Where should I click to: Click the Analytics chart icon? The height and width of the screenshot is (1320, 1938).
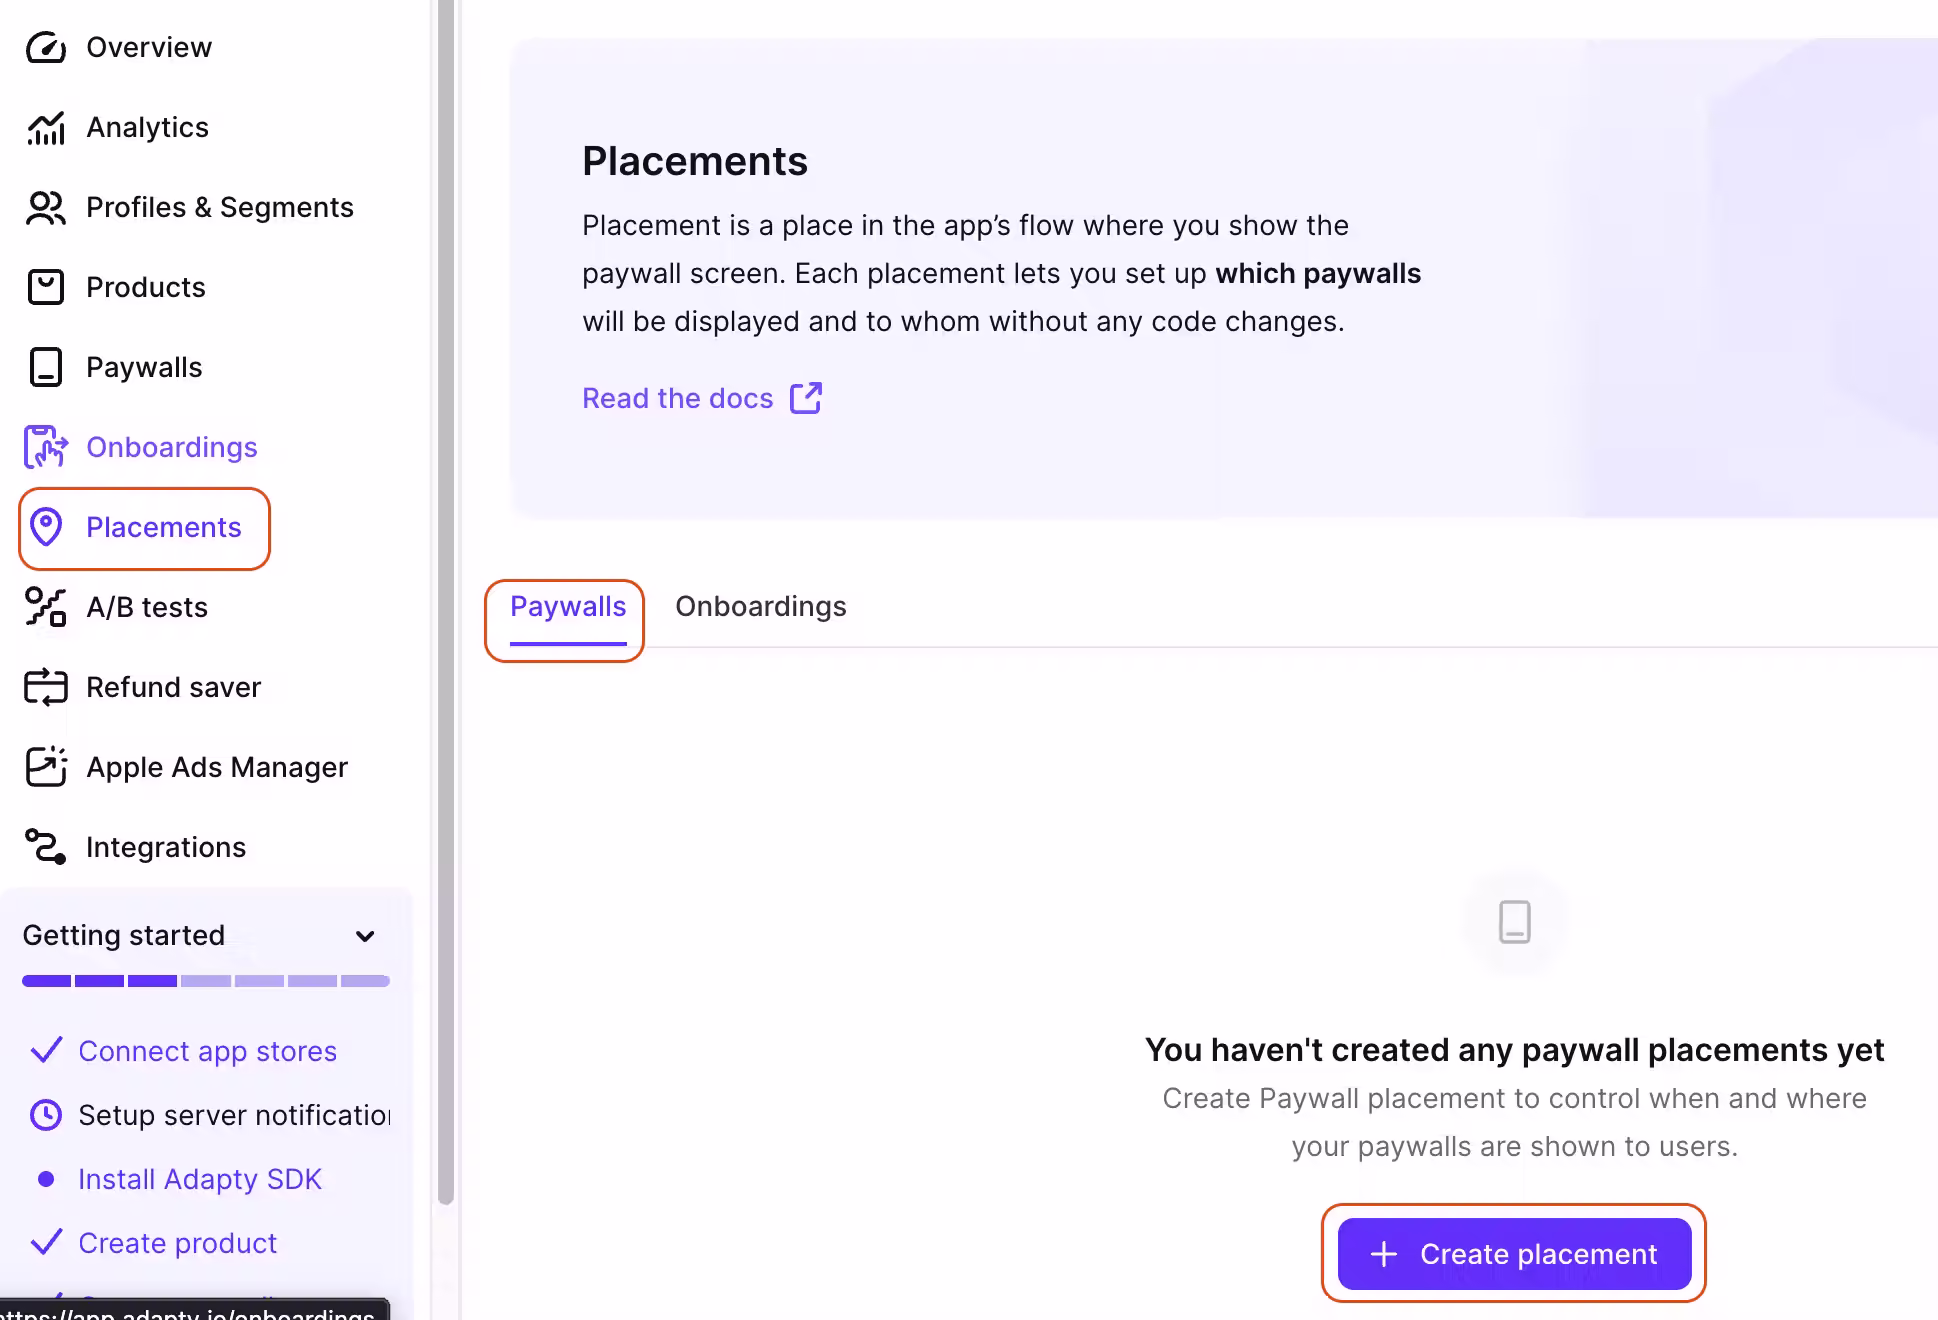45,127
